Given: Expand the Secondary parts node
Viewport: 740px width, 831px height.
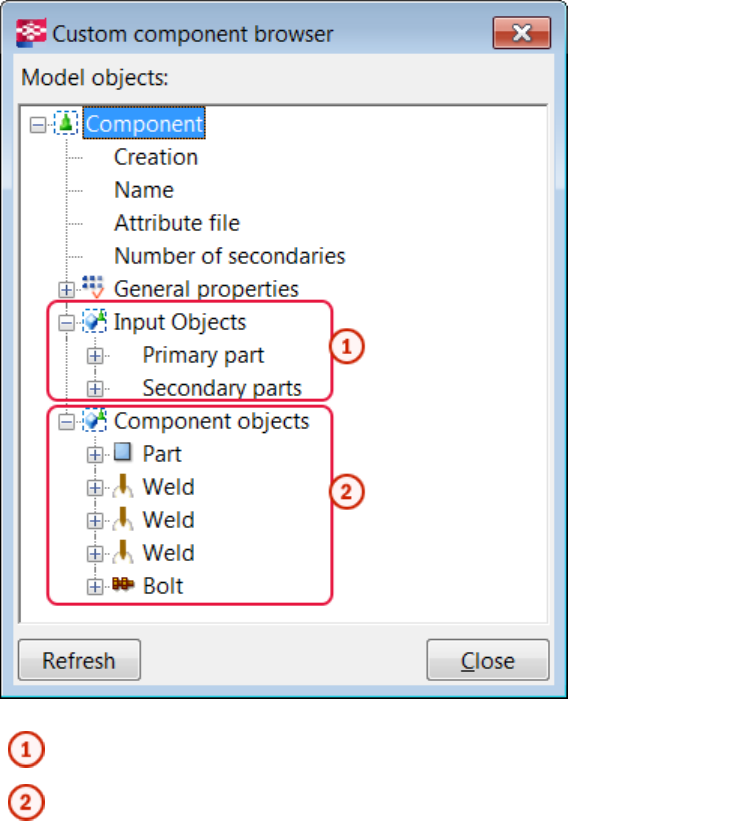Looking at the screenshot, I should [x=95, y=389].
